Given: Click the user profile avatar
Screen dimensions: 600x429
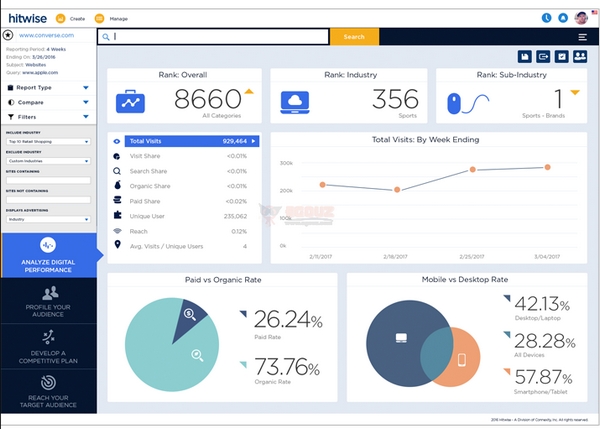Looking at the screenshot, I should (581, 17).
